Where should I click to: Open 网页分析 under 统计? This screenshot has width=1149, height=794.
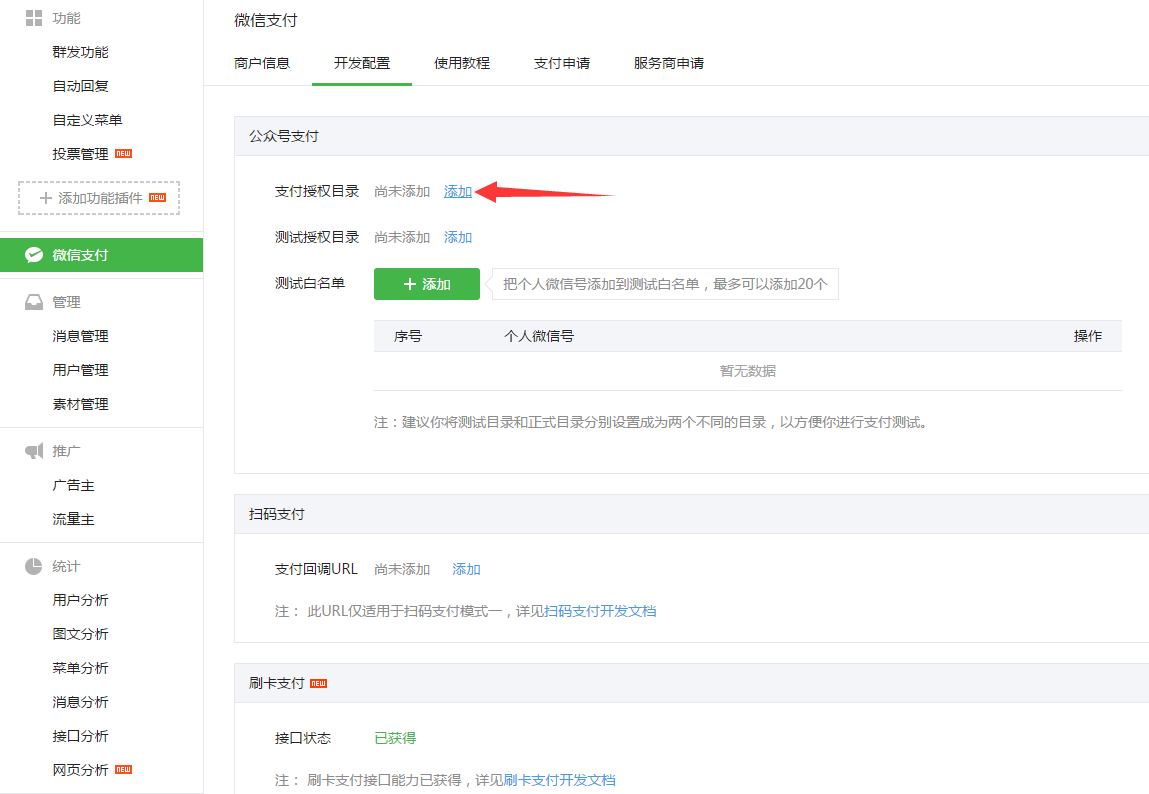81,770
